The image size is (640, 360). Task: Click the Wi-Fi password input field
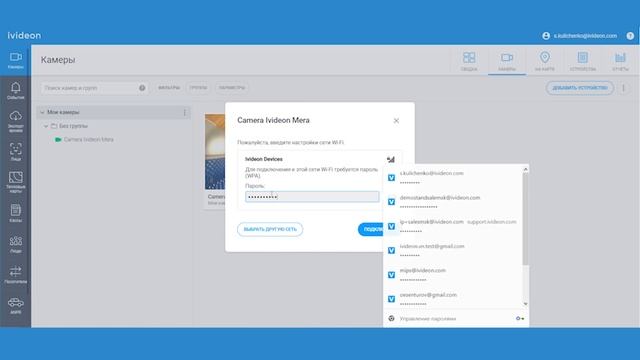pos(312,197)
